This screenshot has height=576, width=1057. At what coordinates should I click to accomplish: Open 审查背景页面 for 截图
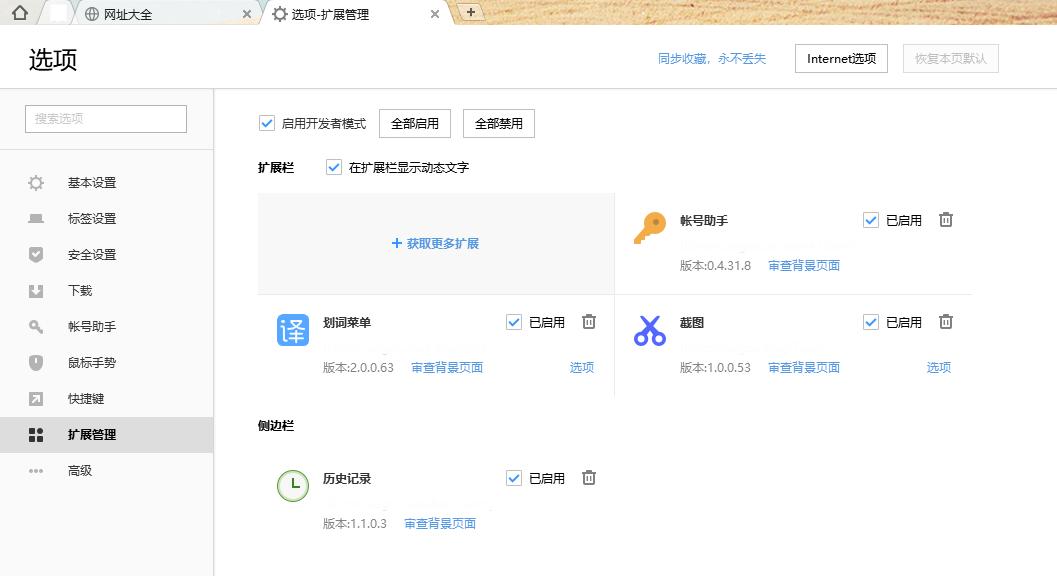(803, 367)
